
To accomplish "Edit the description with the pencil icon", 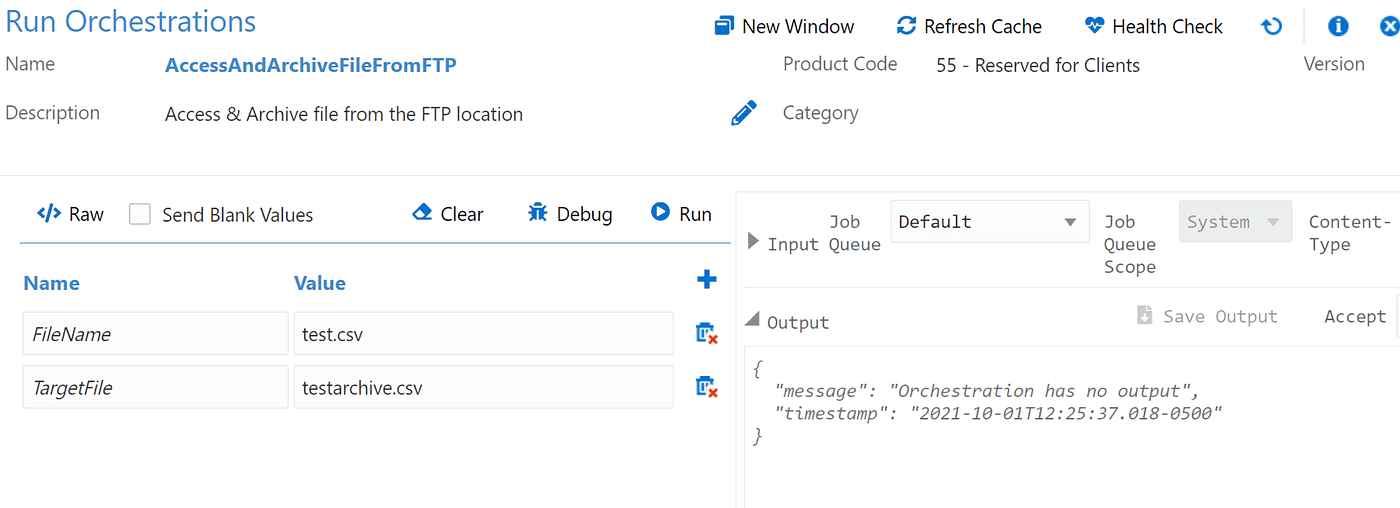I will point(743,113).
